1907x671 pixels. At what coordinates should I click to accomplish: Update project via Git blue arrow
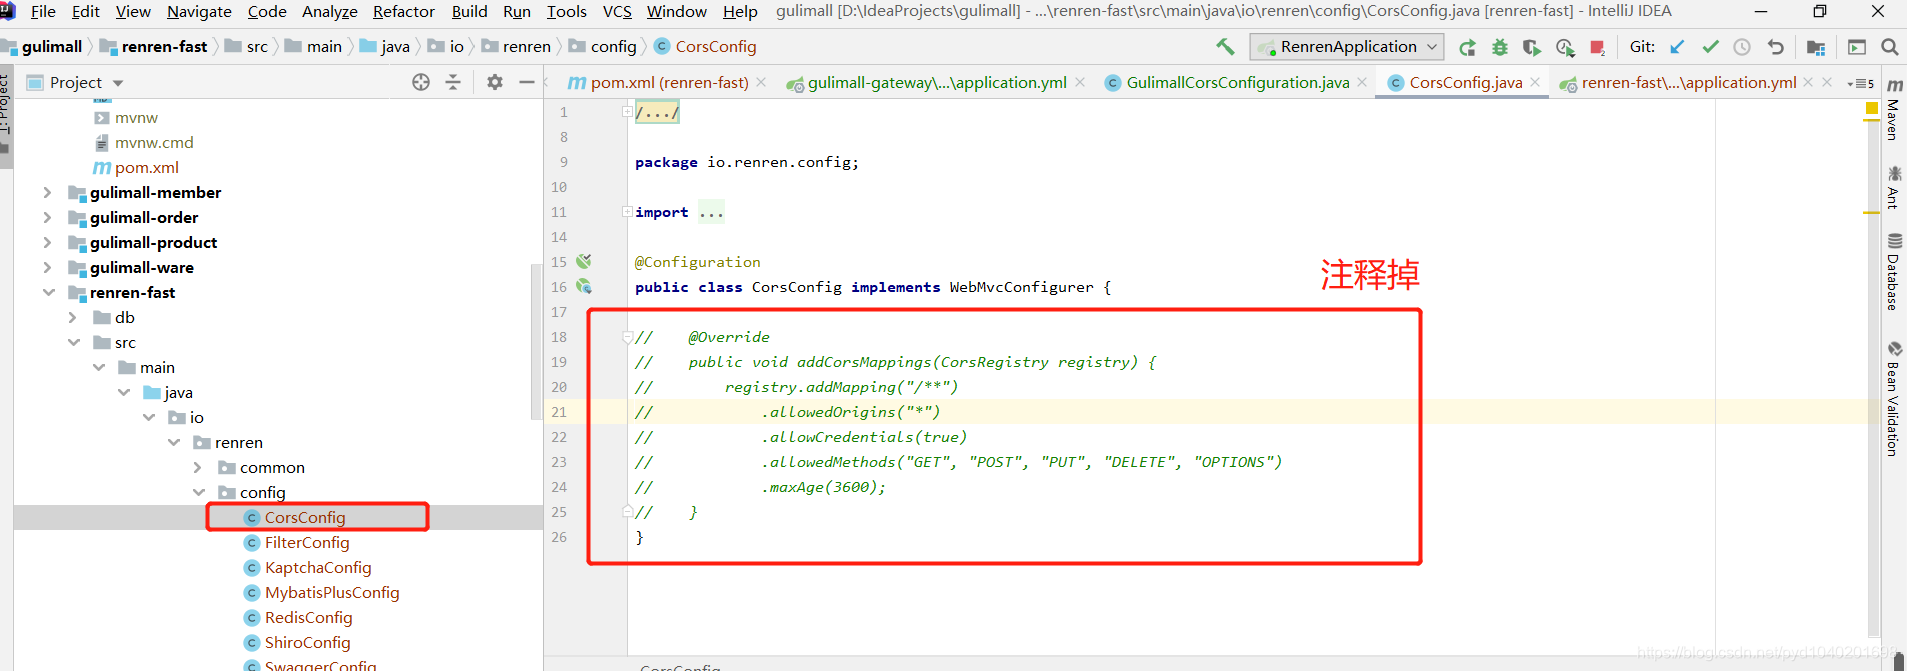click(x=1677, y=47)
